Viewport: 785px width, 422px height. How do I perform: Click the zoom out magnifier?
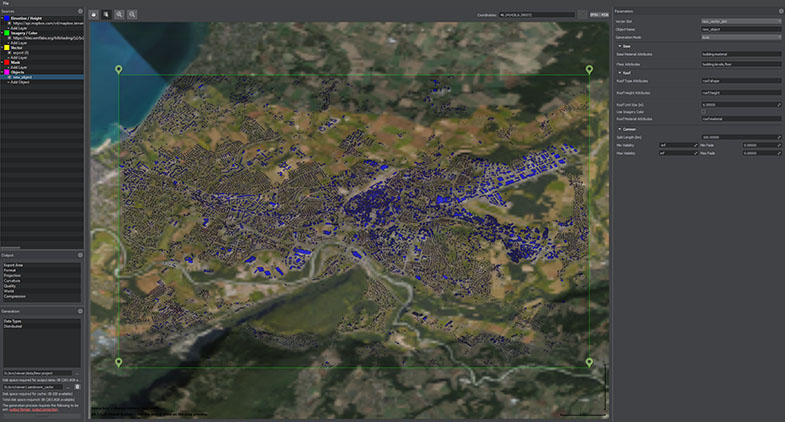point(132,15)
